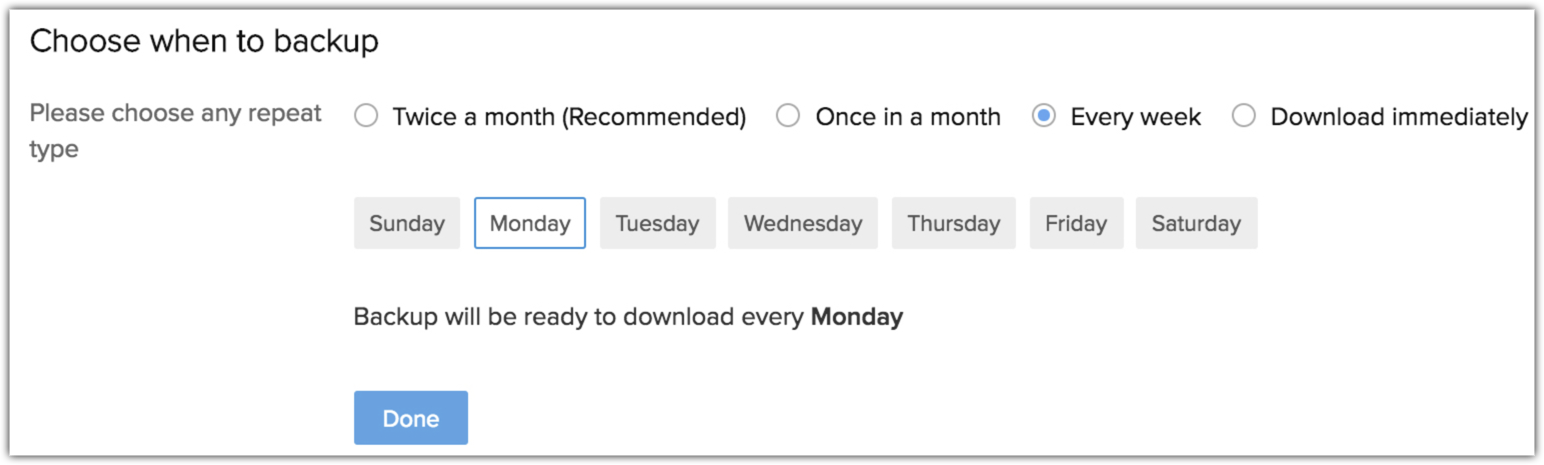Pick the Saturday day button
Image resolution: width=1544 pixels, height=465 pixels.
tap(1196, 223)
